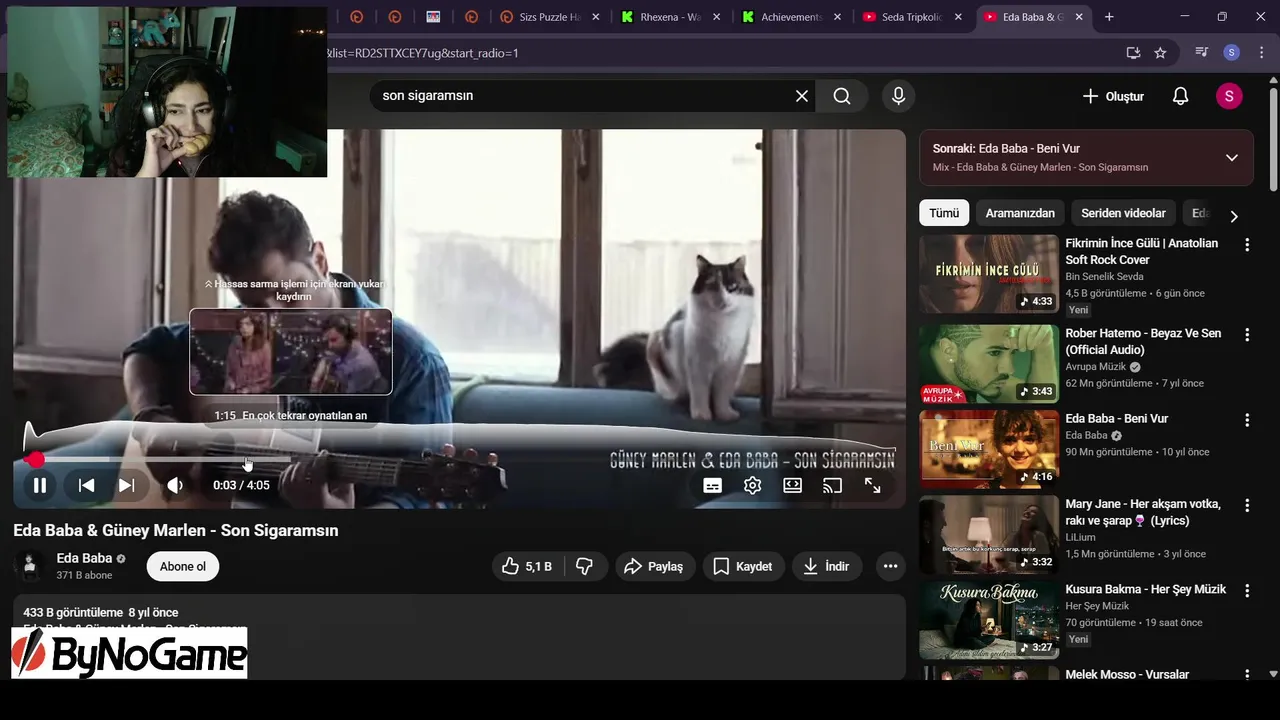Share the video with Paylaş
This screenshot has height=720, width=1280.
[654, 566]
